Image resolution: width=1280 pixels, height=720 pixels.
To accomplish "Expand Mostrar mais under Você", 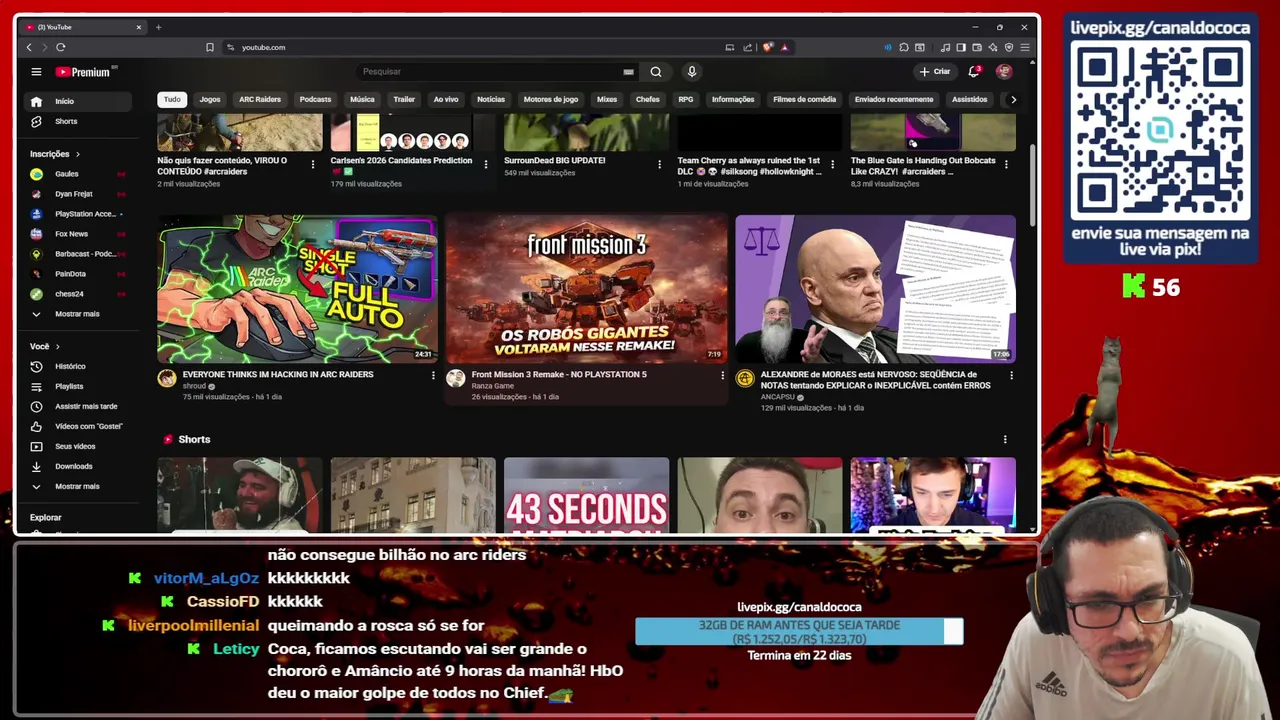I will click(x=78, y=486).
